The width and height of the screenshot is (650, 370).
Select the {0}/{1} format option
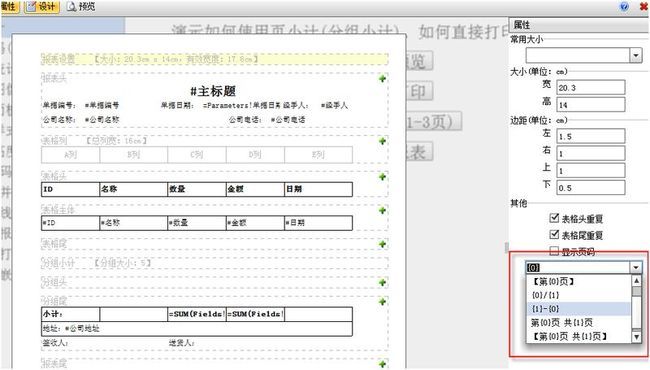pos(578,295)
